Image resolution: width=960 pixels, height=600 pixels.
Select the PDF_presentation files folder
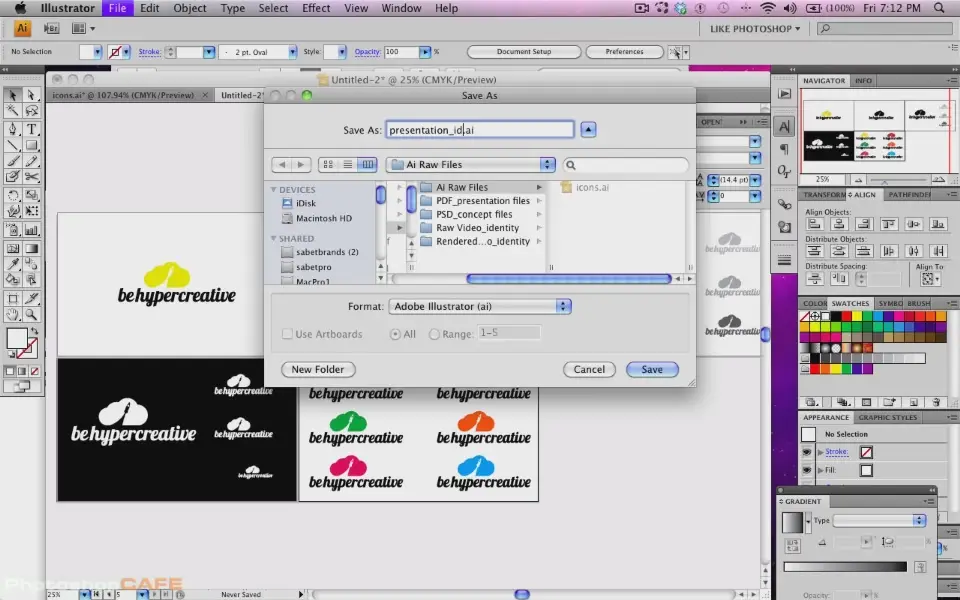click(x=481, y=201)
